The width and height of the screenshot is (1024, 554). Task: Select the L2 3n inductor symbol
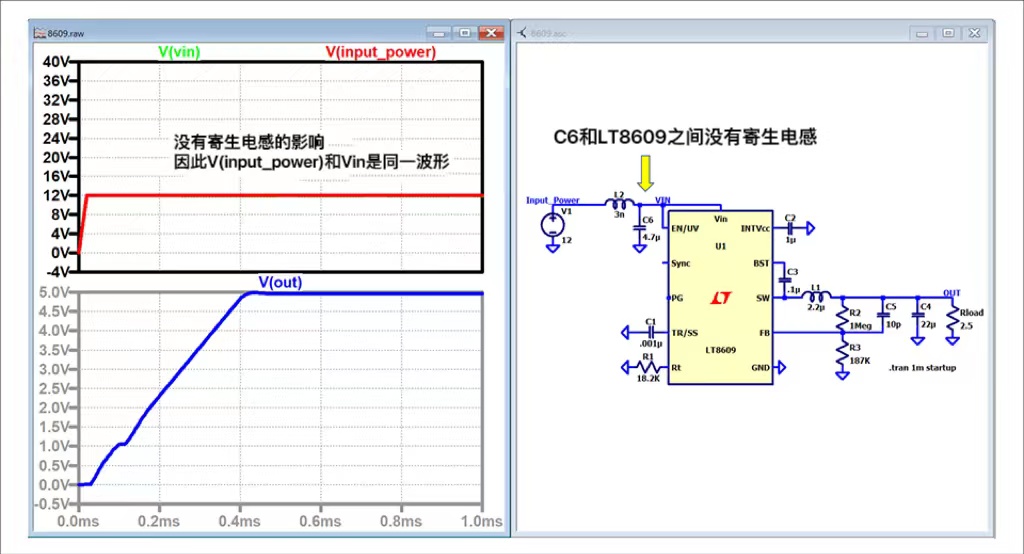pos(618,204)
